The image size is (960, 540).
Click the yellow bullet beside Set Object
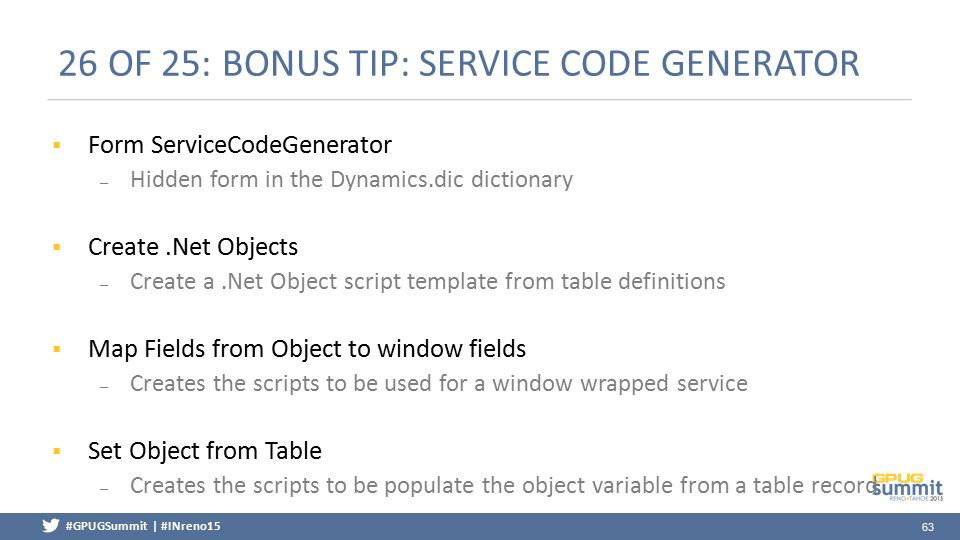pyautogui.click(x=57, y=451)
